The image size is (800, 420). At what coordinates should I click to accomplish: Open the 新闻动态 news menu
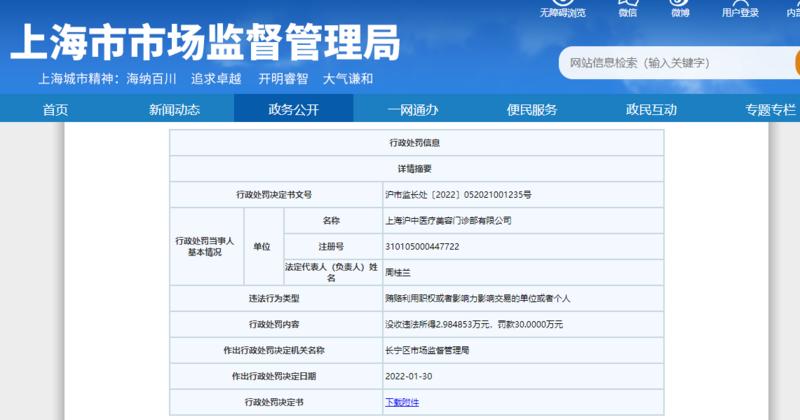pos(174,109)
